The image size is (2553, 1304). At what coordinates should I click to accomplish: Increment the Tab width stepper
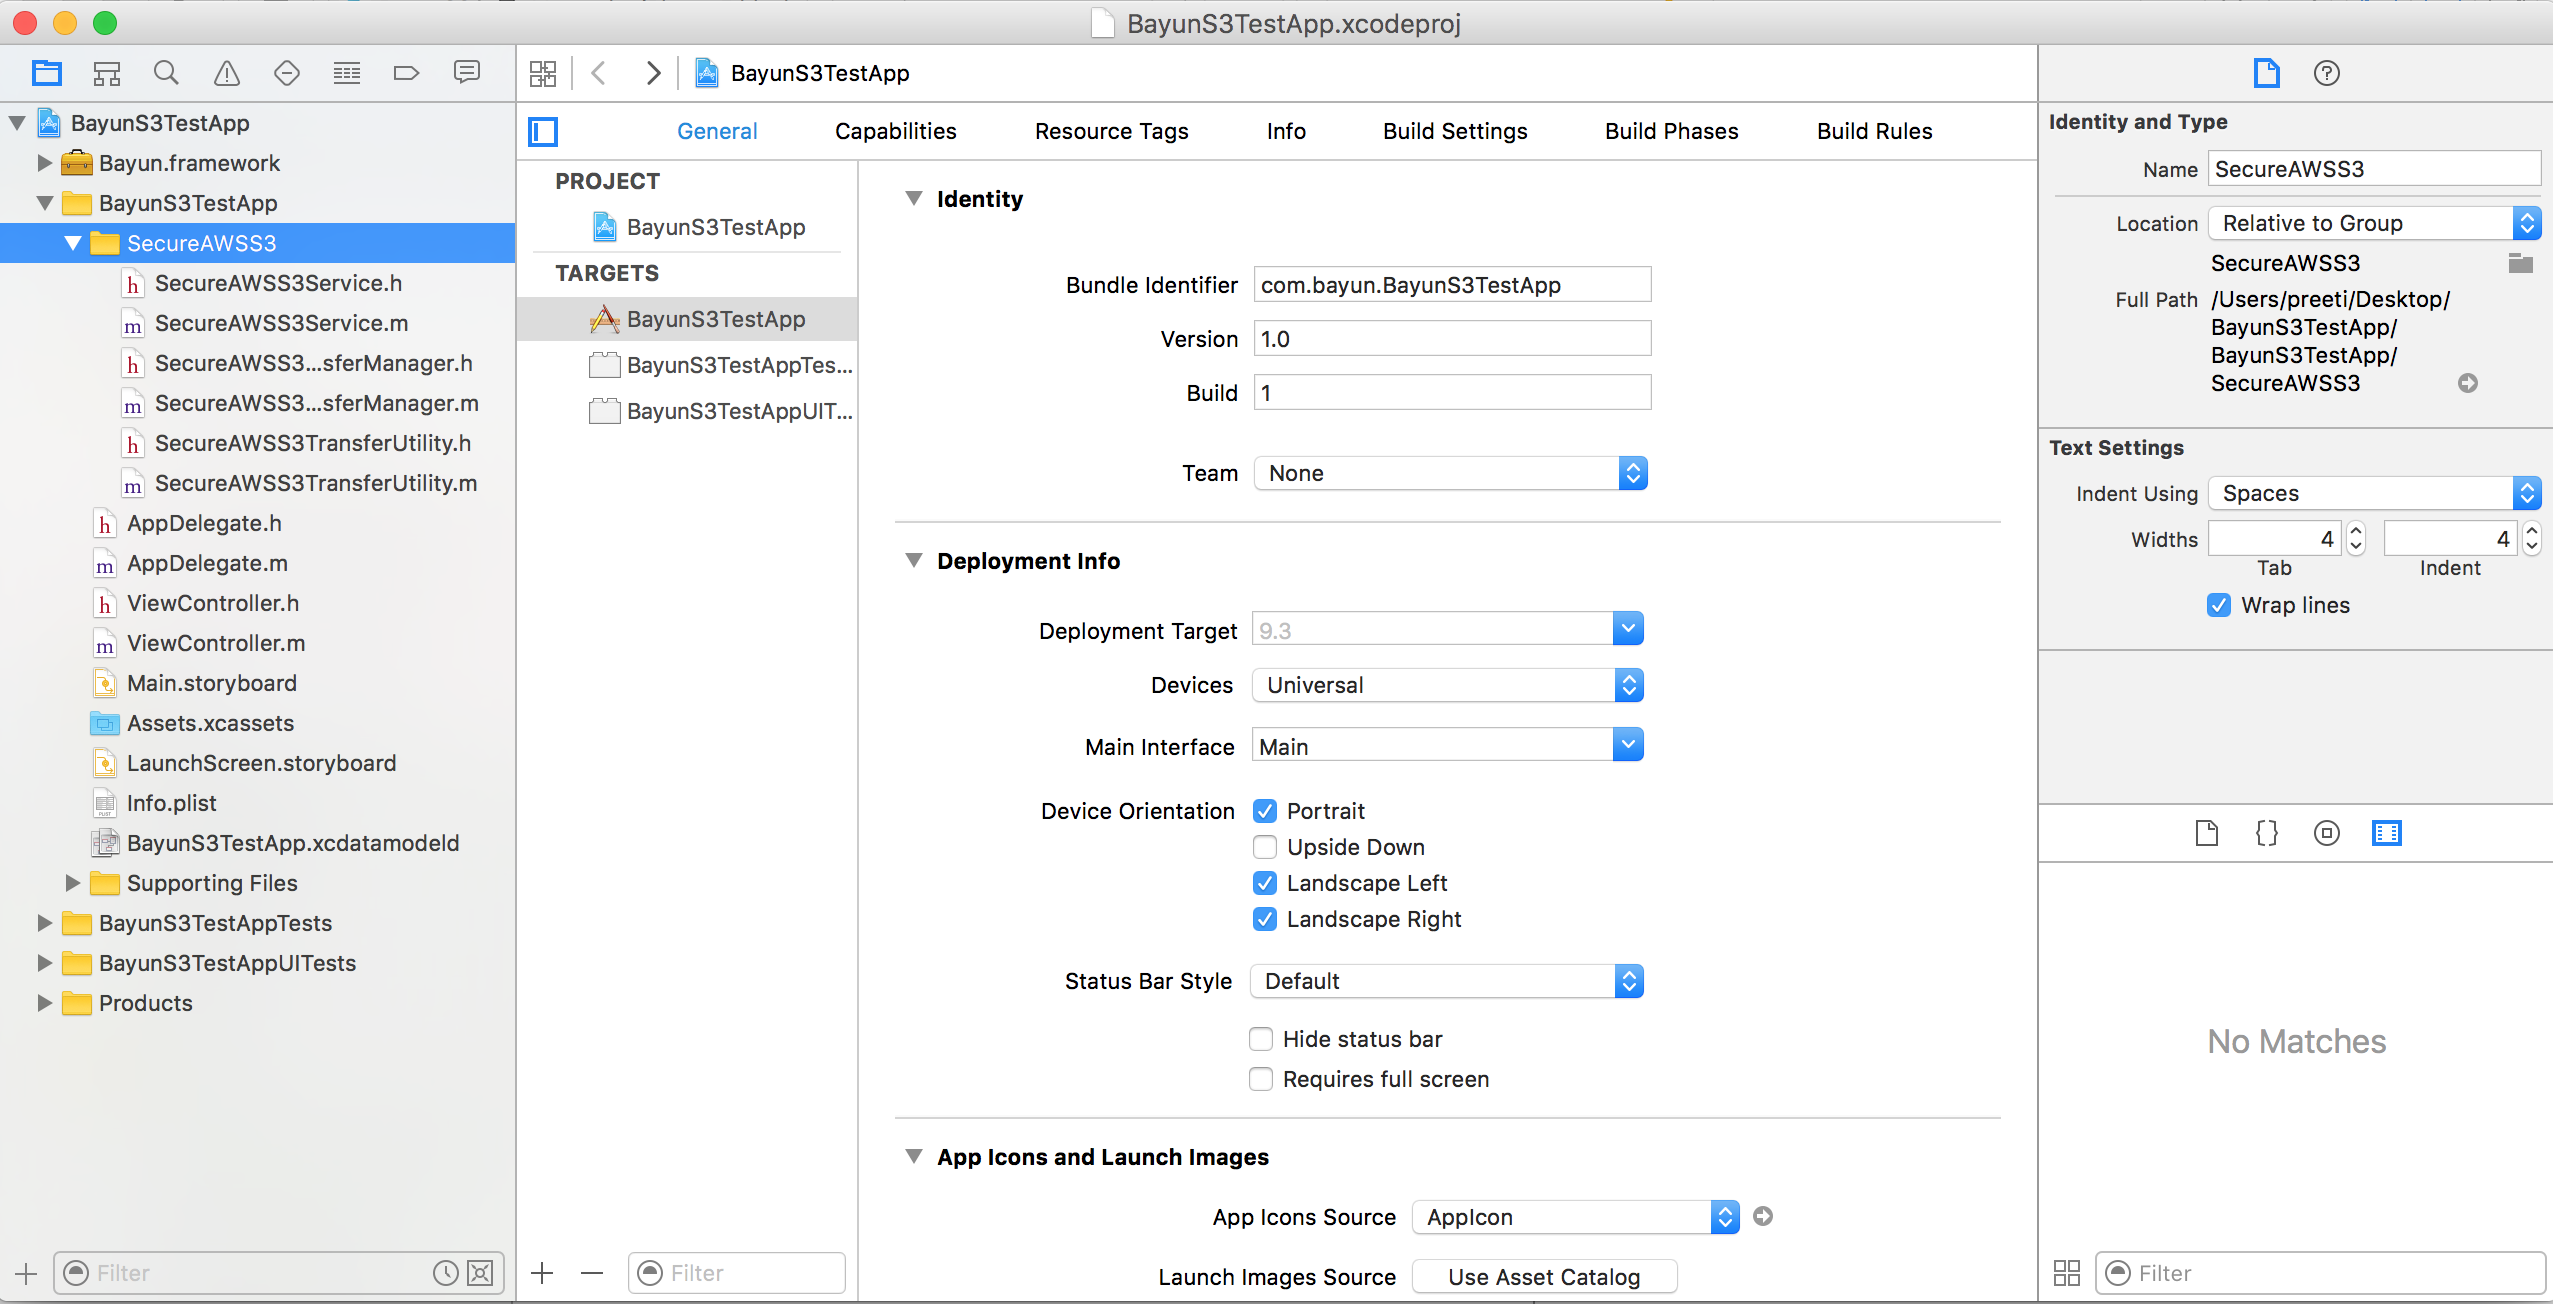pos(2356,531)
